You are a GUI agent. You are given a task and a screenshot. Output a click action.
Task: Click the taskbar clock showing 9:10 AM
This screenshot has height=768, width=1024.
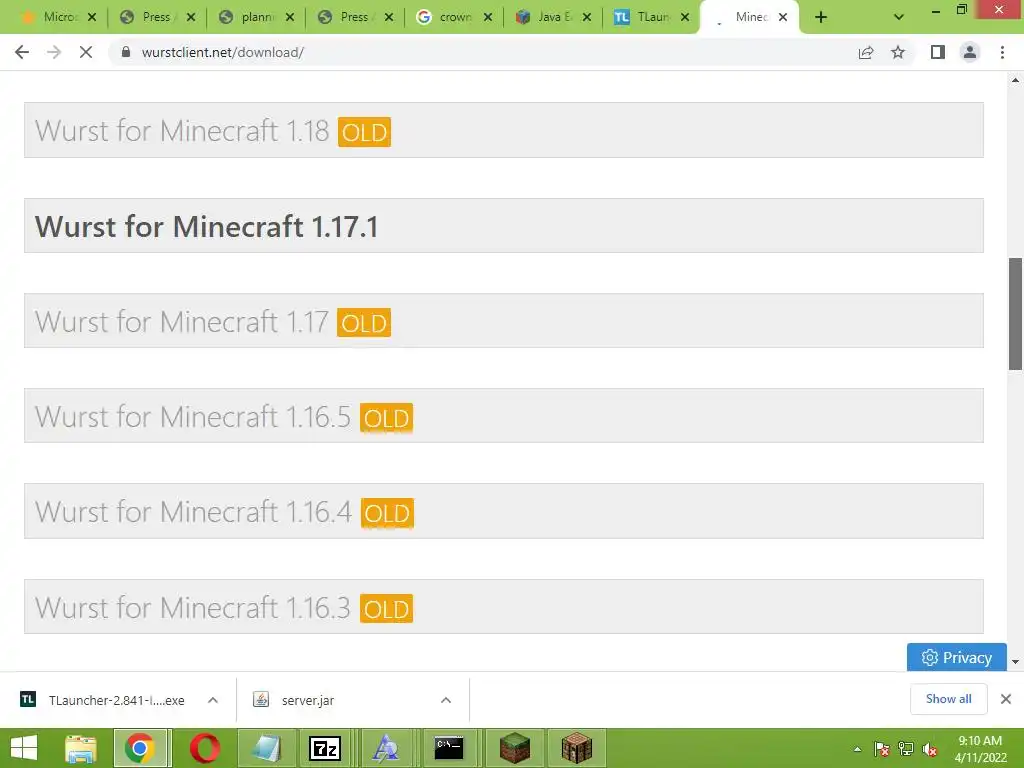tap(980, 749)
